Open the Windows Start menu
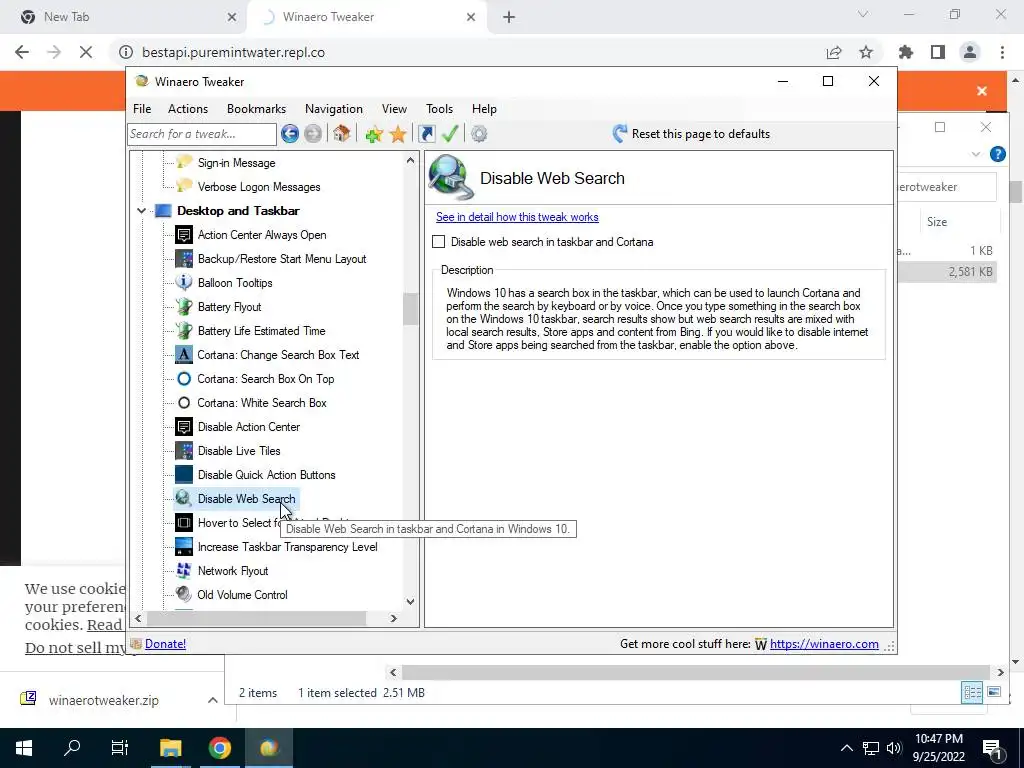 click(24, 748)
